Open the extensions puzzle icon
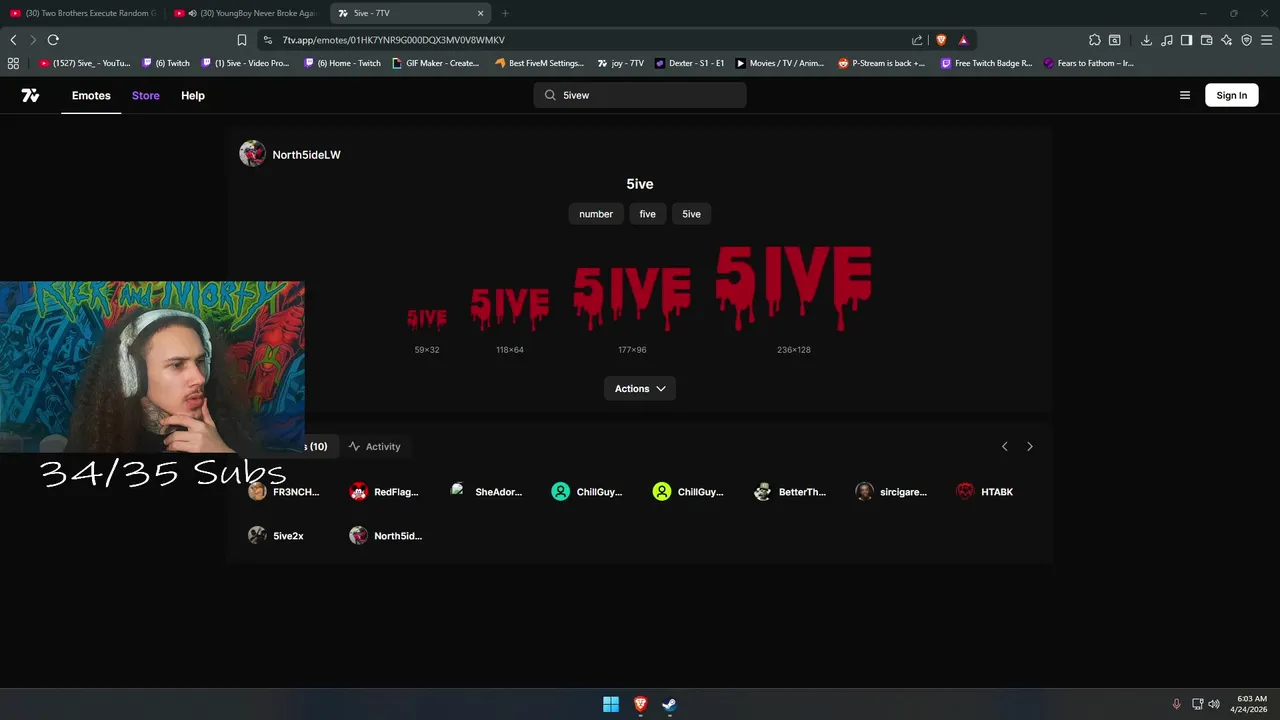 pos(1095,40)
